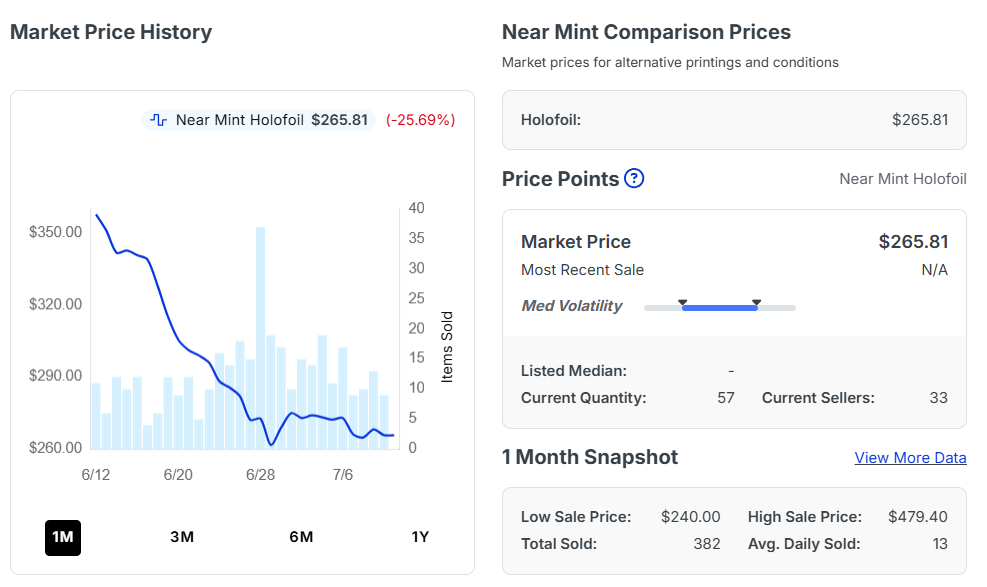Switch chart to 6M range
Image resolution: width=987 pixels, height=587 pixels.
click(x=301, y=537)
